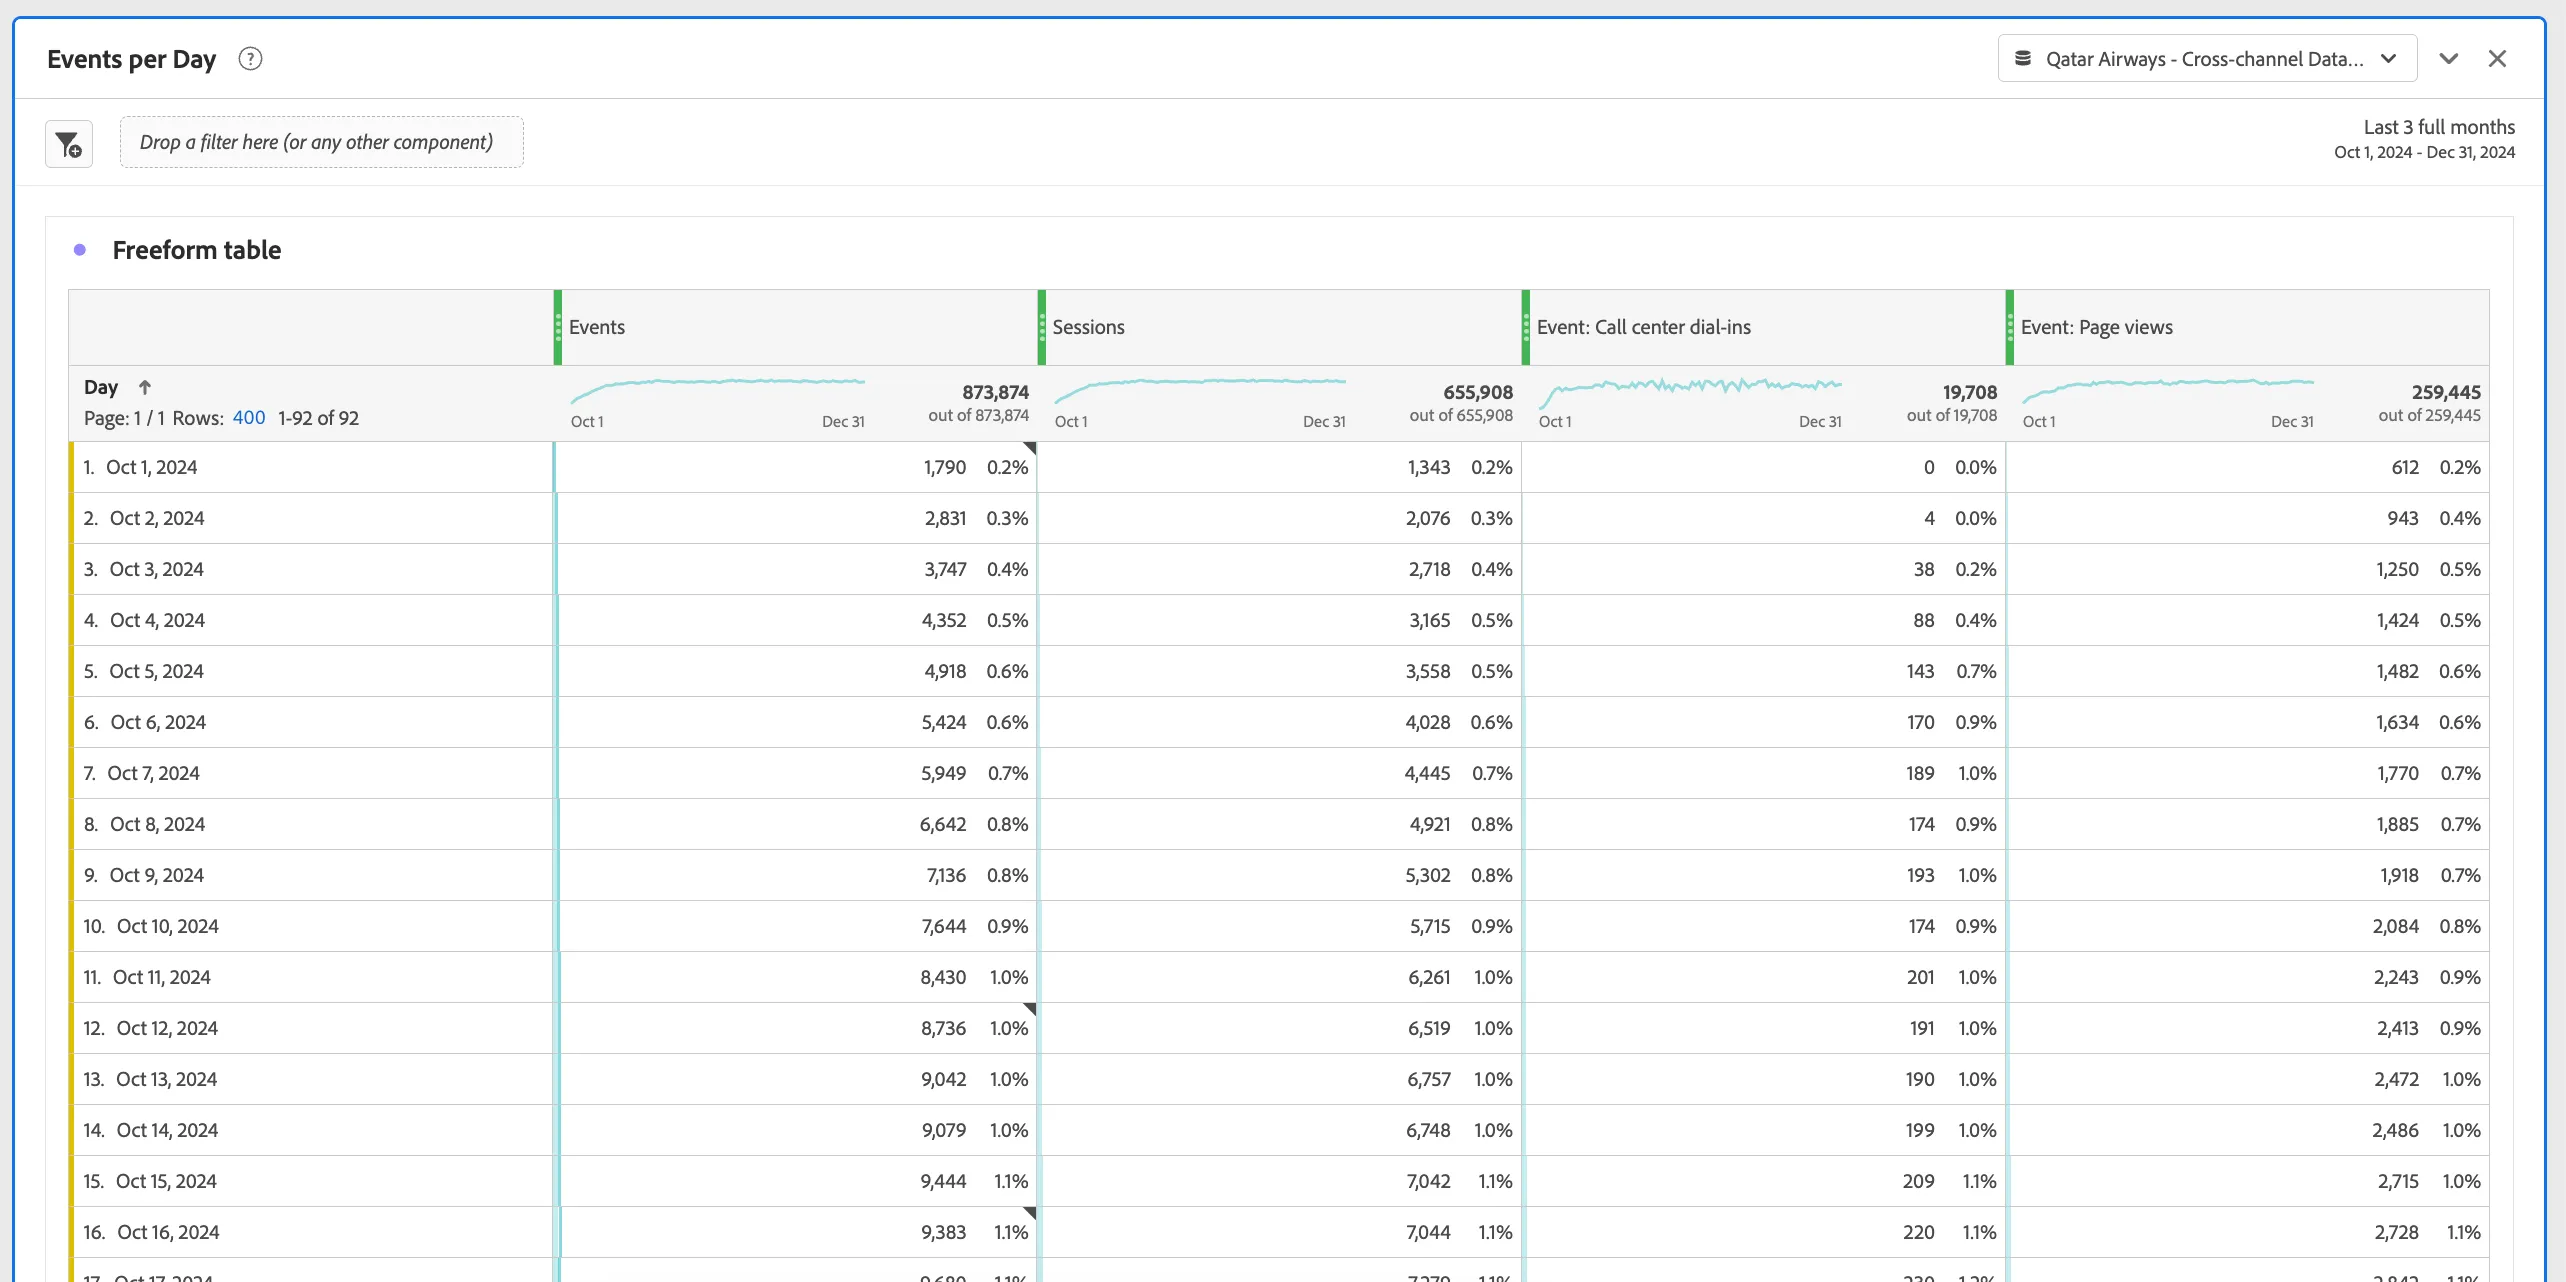Screen dimensions: 2566x1282
Task: Click the Events total 873,874
Action: click(x=995, y=392)
